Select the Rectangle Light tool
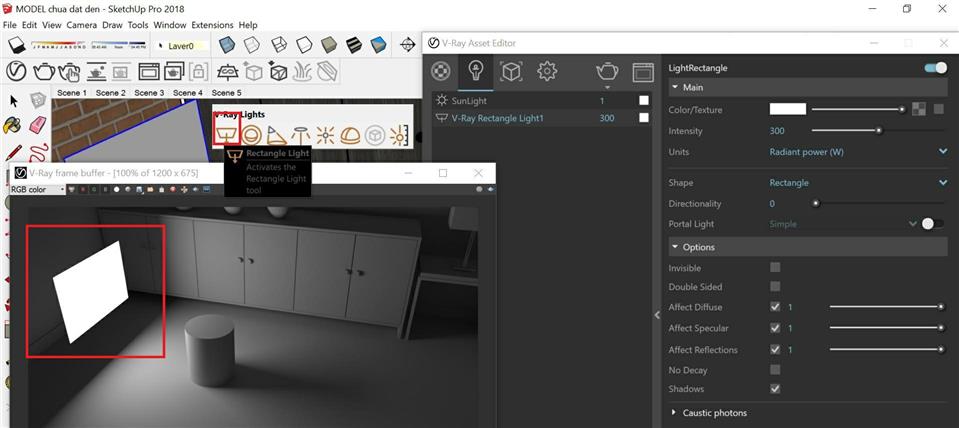 click(227, 135)
